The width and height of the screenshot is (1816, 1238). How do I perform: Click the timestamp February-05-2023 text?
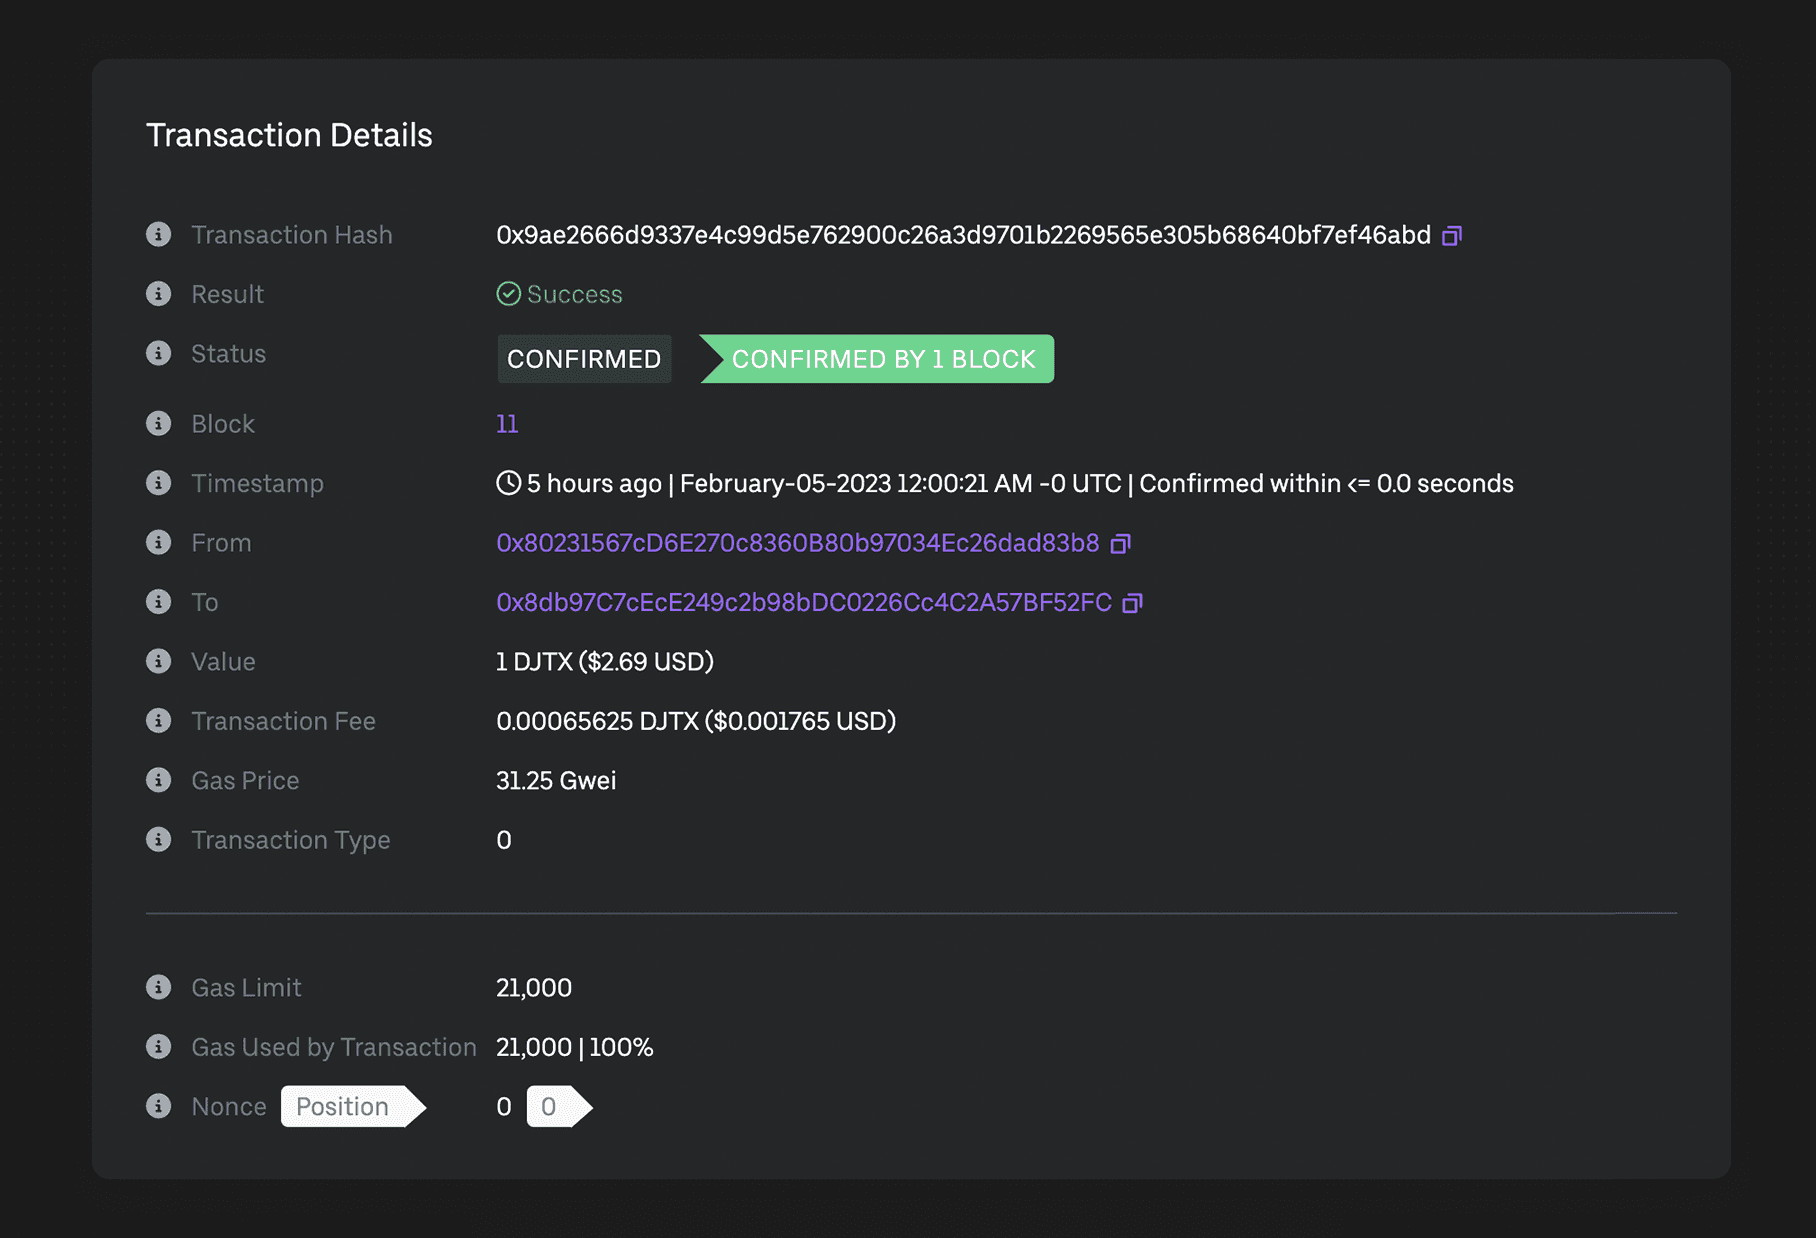click(900, 484)
